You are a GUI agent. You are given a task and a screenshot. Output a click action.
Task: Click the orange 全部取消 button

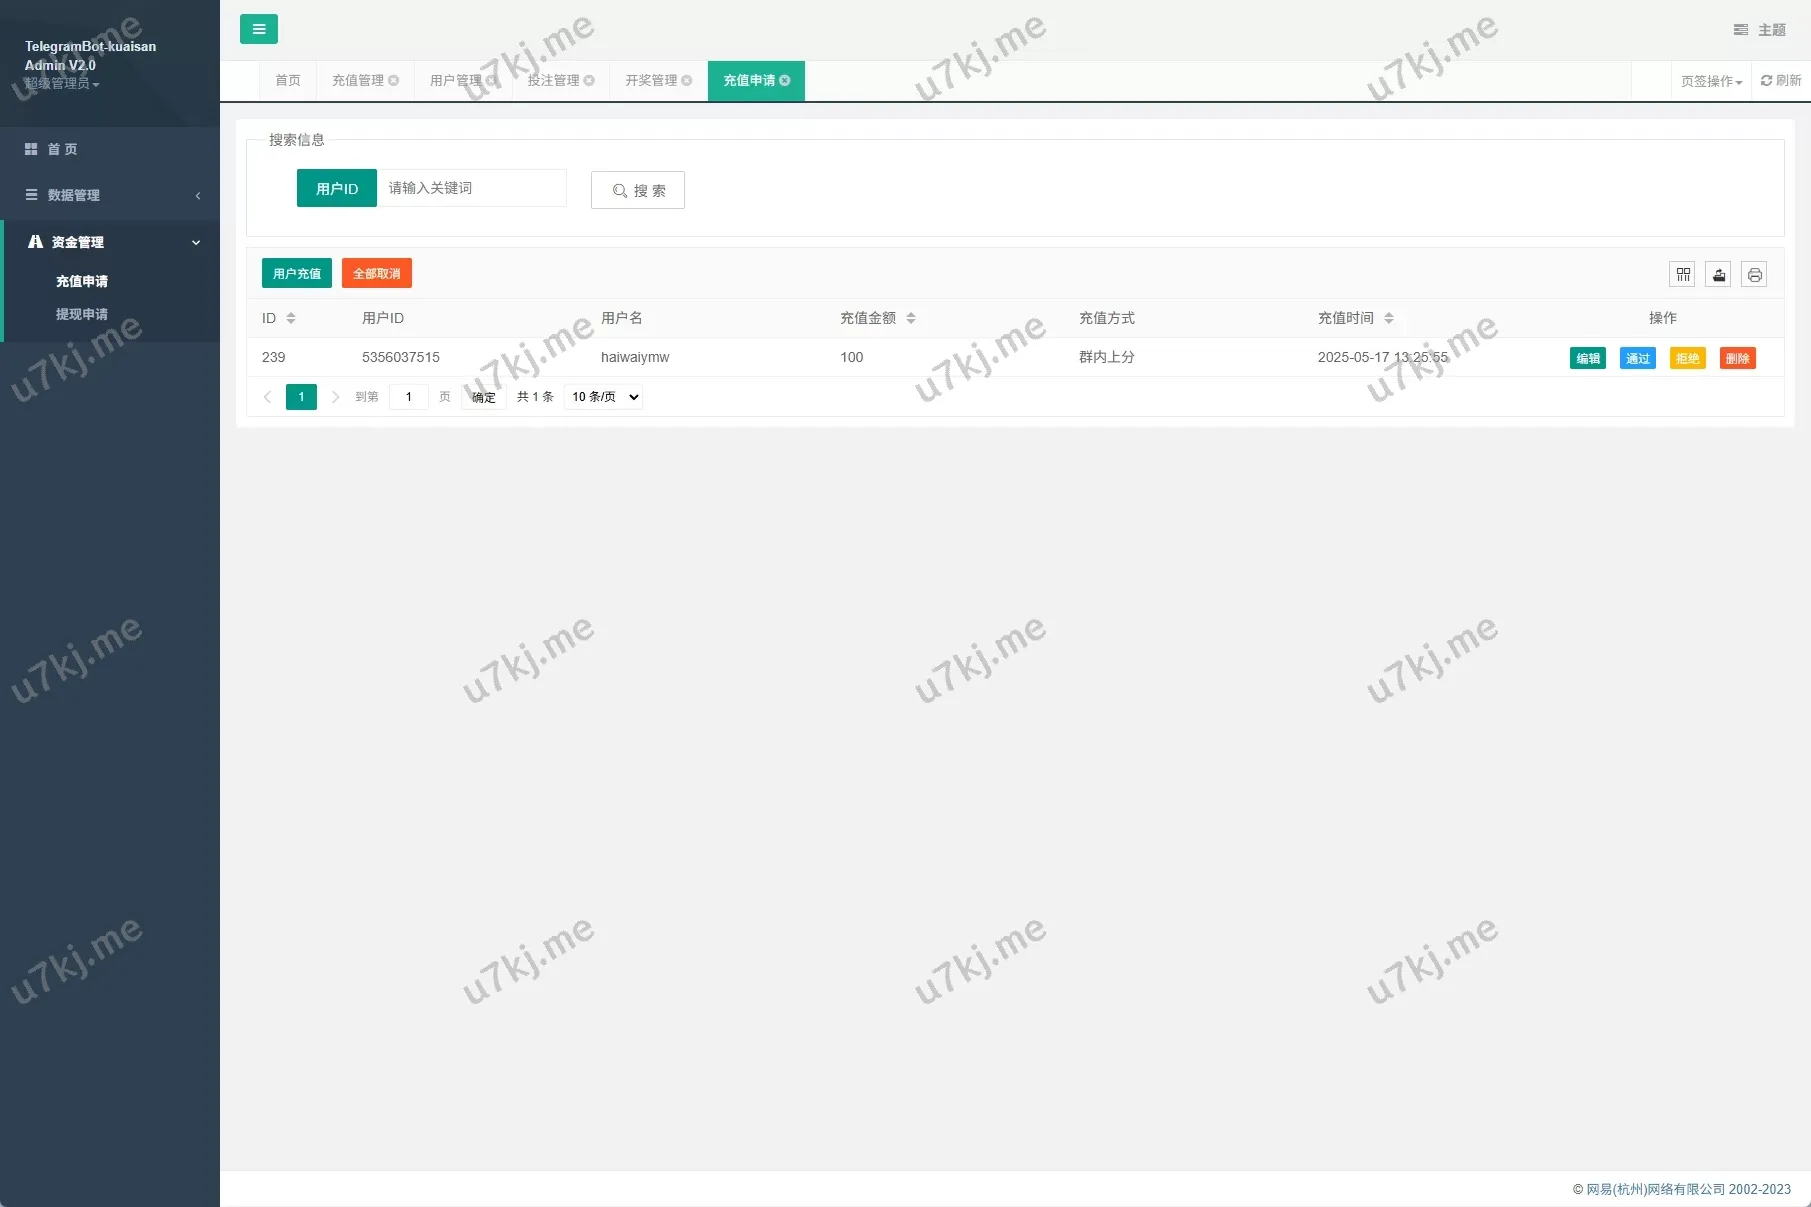point(376,274)
